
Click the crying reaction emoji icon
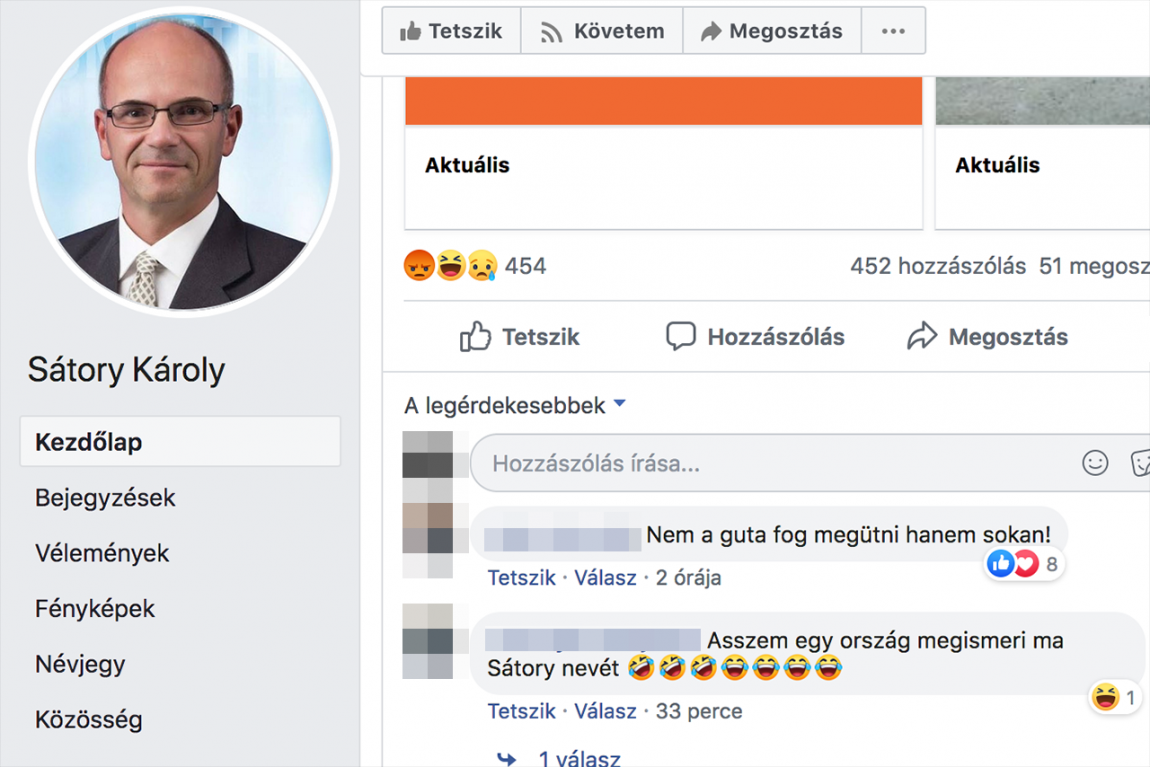(x=482, y=265)
